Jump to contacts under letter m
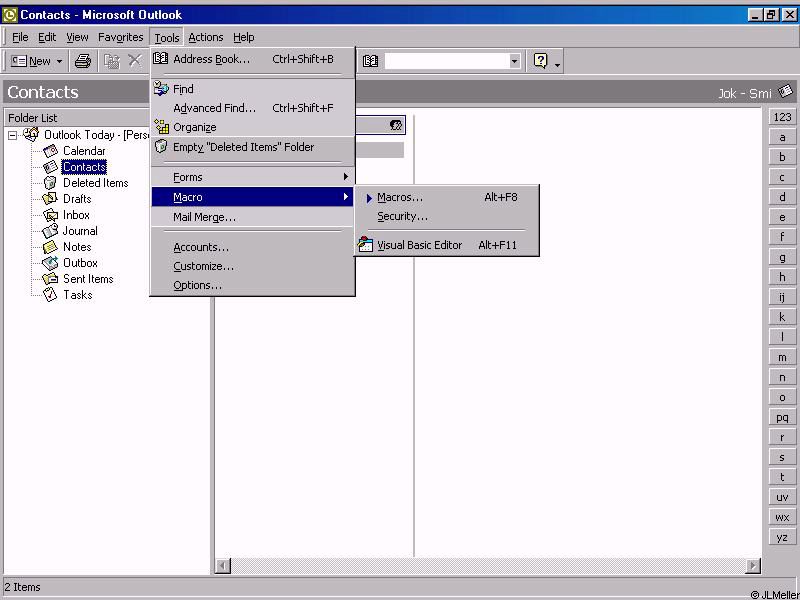This screenshot has width=800, height=600. pos(782,357)
